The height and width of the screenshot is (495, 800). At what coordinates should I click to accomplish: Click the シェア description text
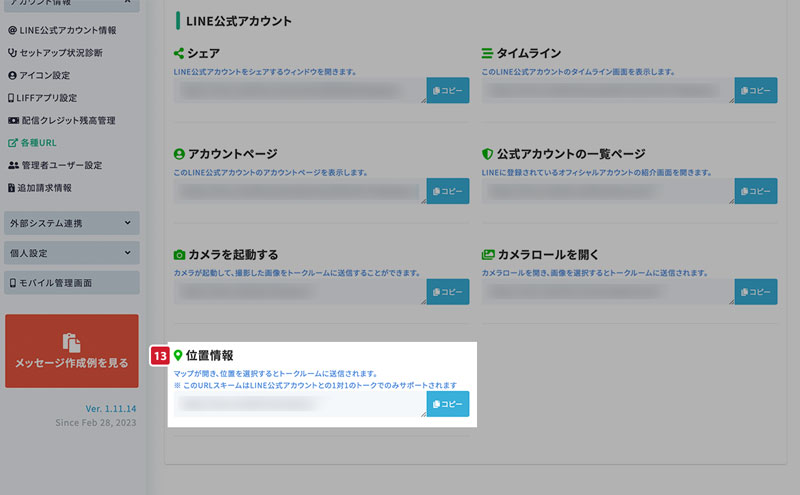[265, 72]
